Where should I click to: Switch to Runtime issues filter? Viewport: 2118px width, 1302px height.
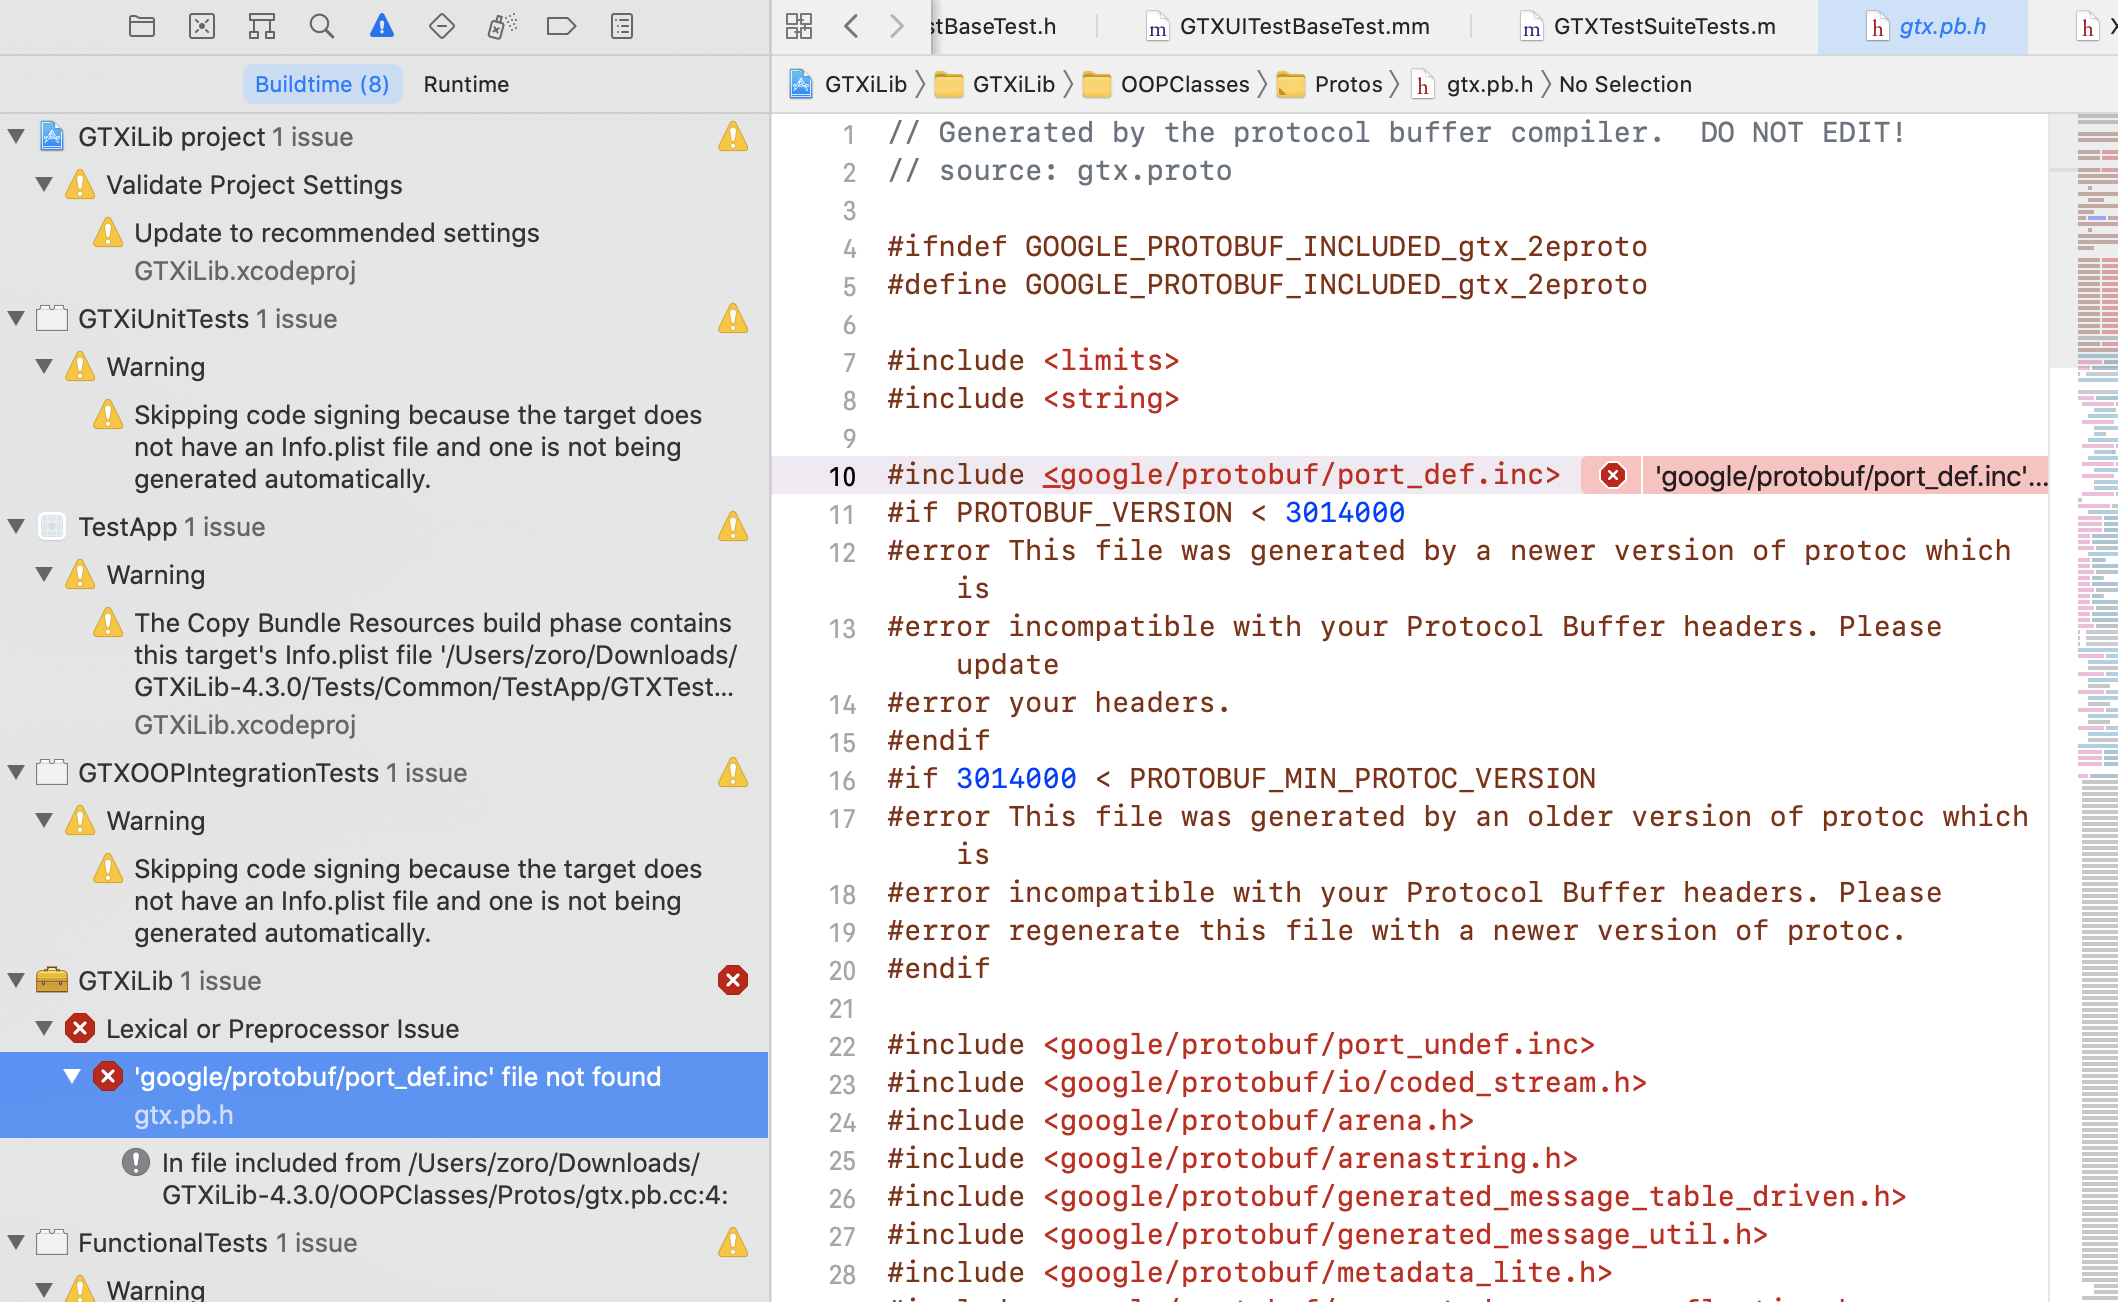(x=465, y=84)
